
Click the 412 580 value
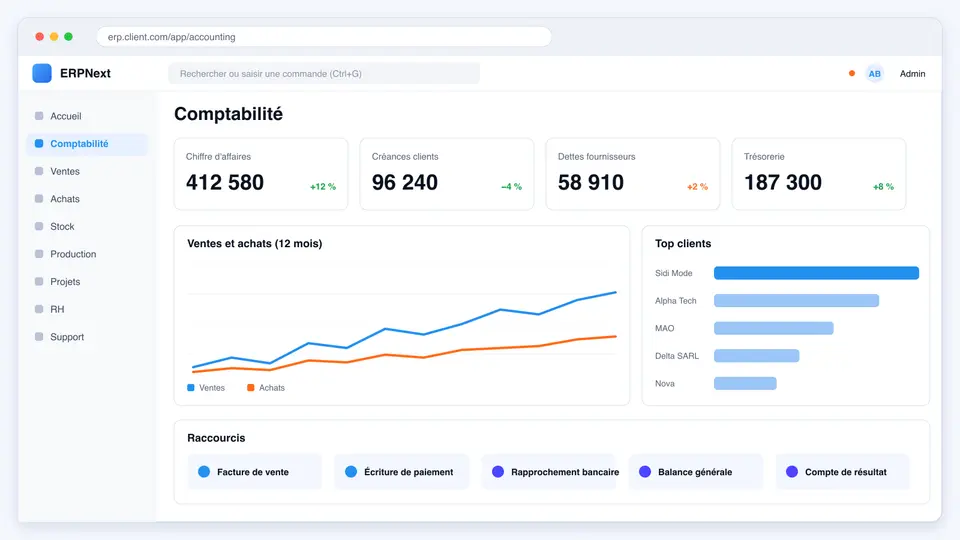point(225,182)
